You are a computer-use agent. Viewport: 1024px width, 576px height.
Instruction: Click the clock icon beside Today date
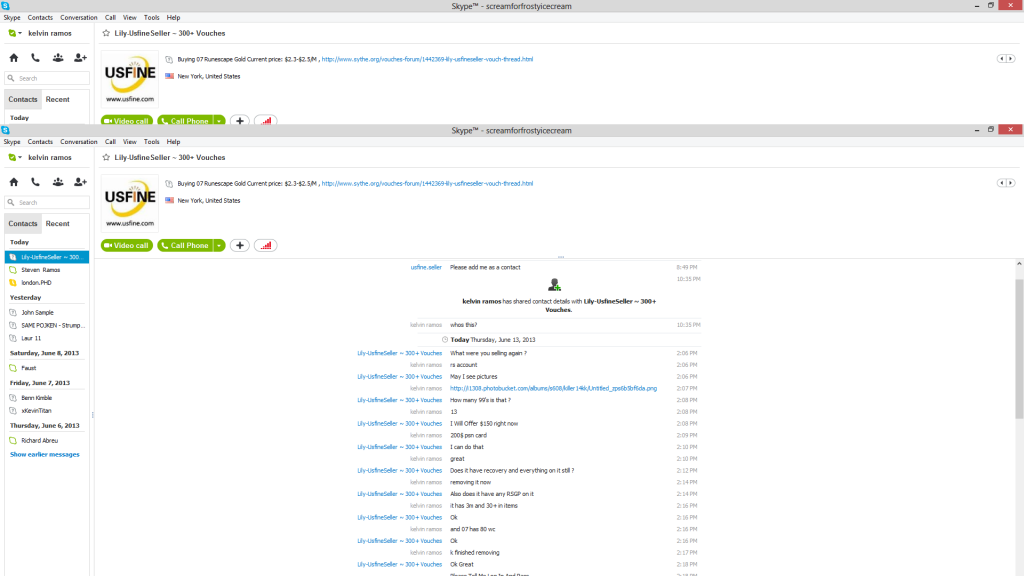click(x=445, y=340)
